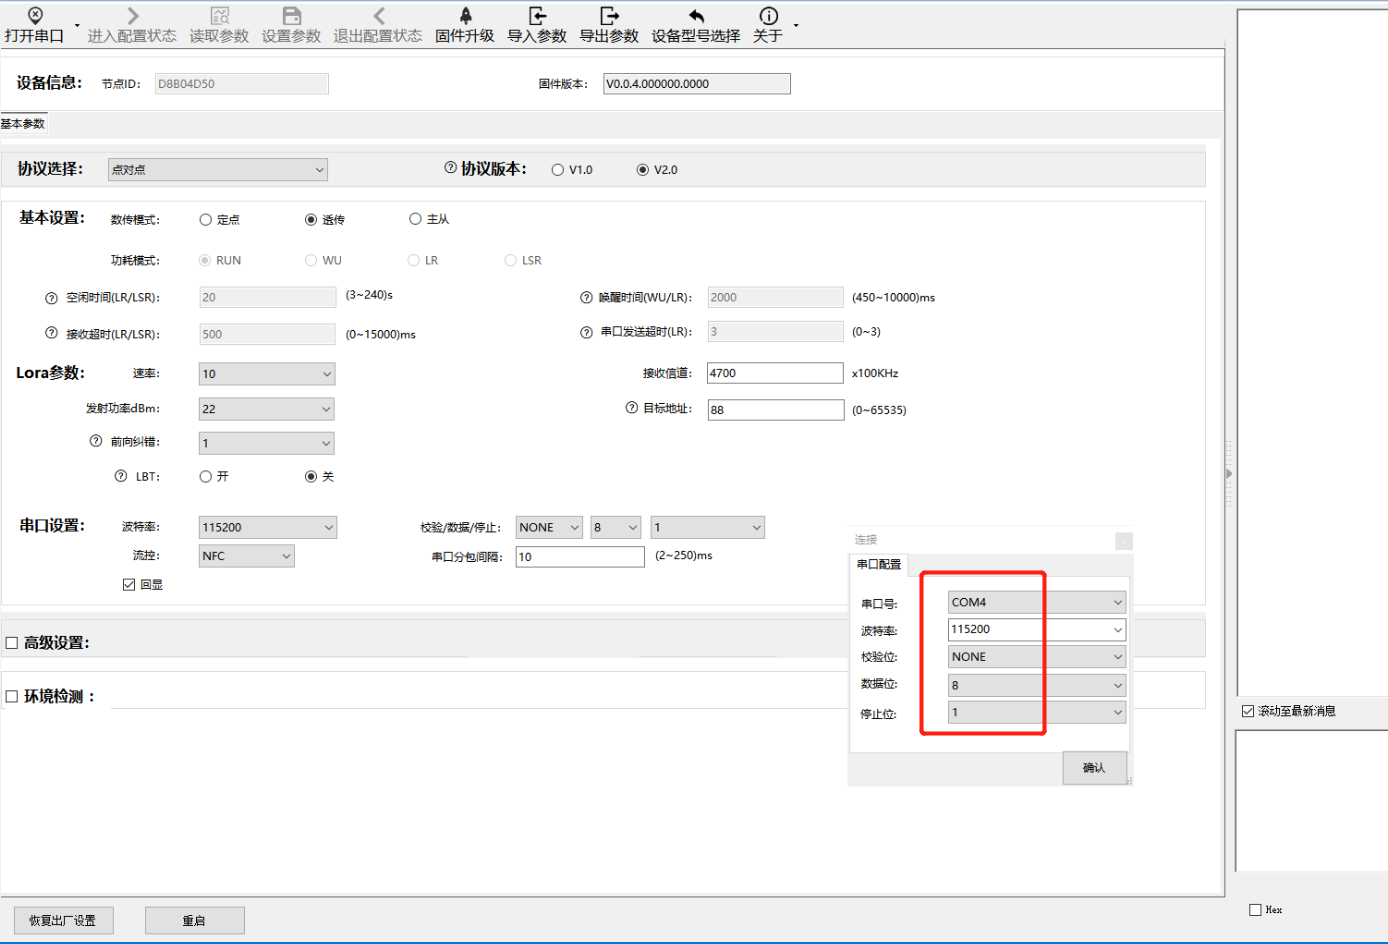Open the 协议选择 dropdown
This screenshot has width=1388, height=944.
coord(218,170)
